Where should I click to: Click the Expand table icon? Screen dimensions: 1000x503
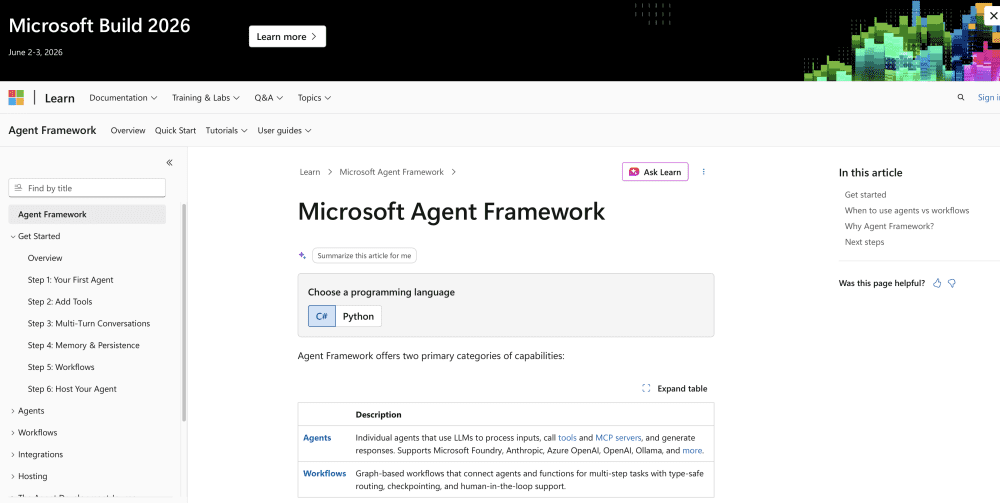point(646,388)
